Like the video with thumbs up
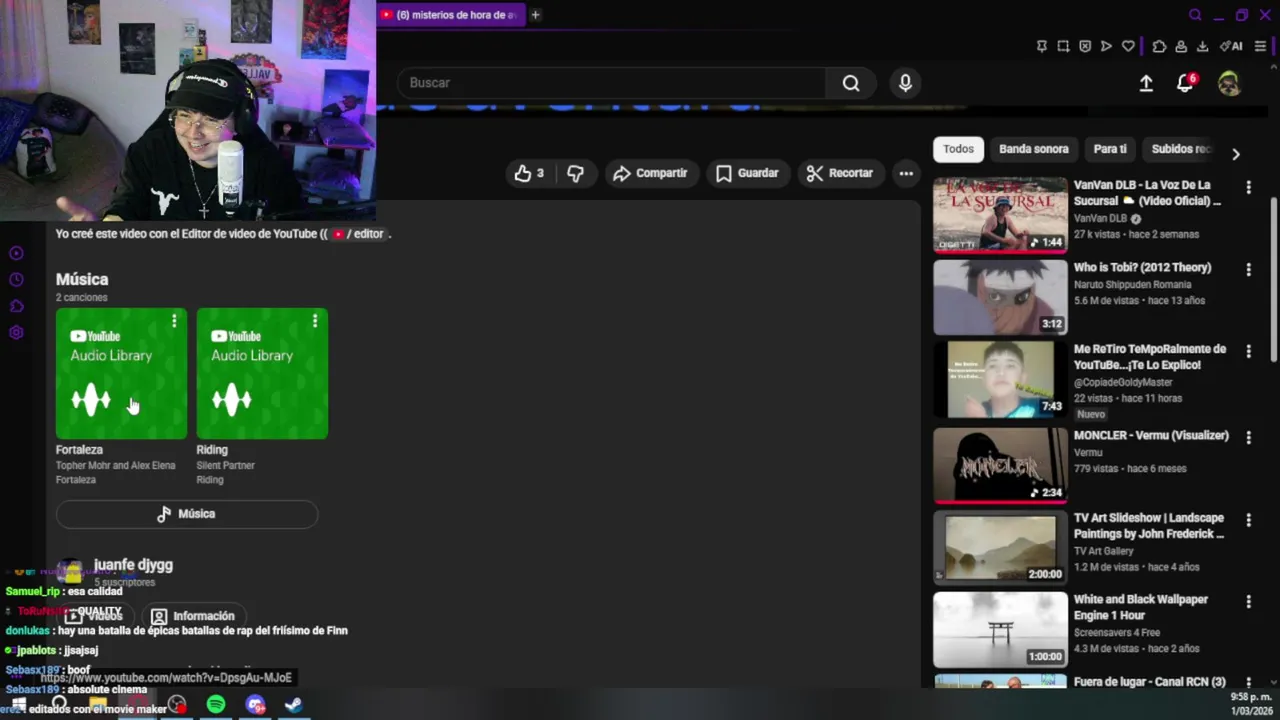The width and height of the screenshot is (1280, 720). tap(529, 173)
